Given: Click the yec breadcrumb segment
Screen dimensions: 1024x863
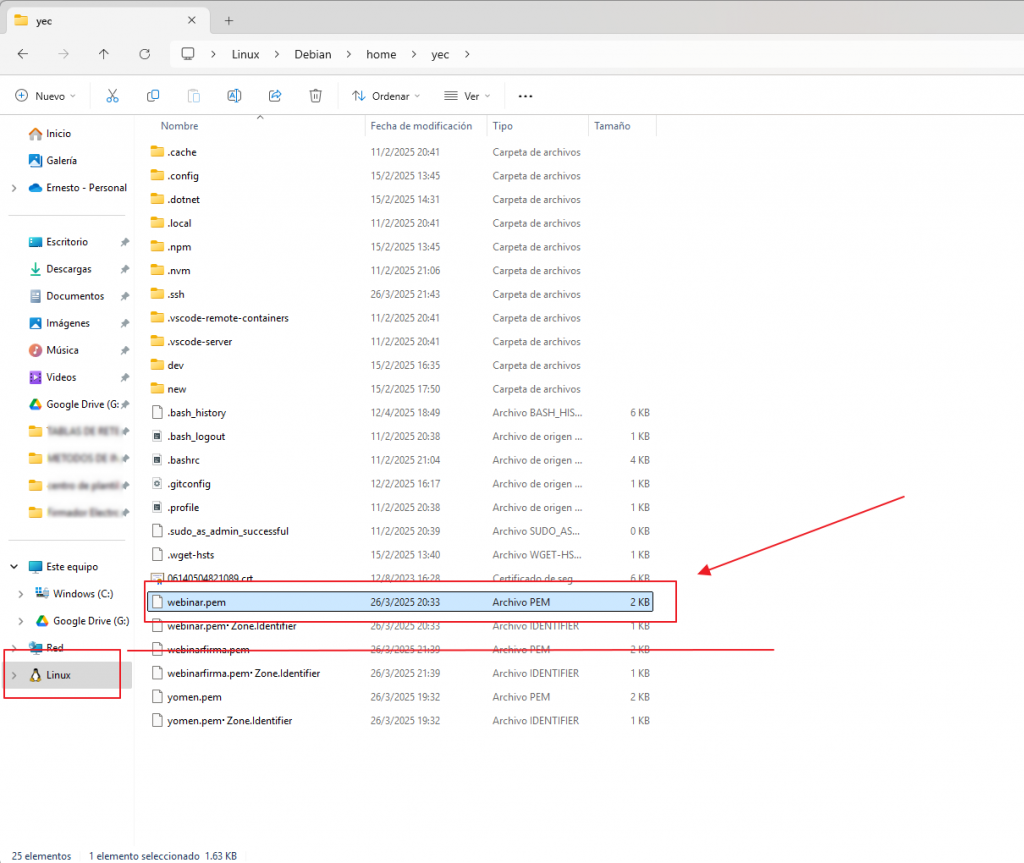Looking at the screenshot, I should pos(440,54).
